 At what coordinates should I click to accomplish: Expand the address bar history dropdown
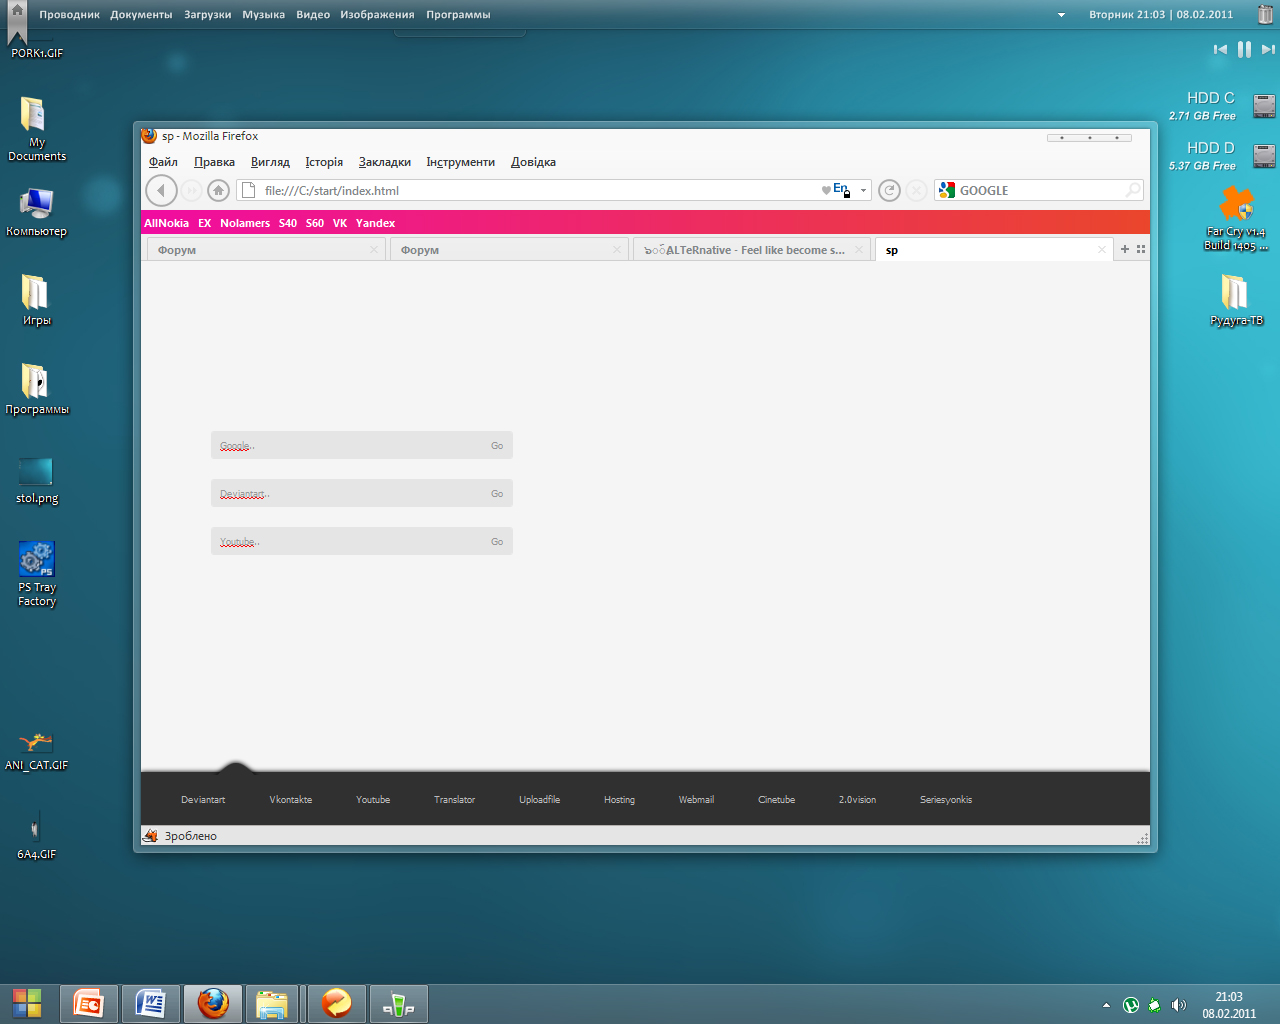click(864, 190)
